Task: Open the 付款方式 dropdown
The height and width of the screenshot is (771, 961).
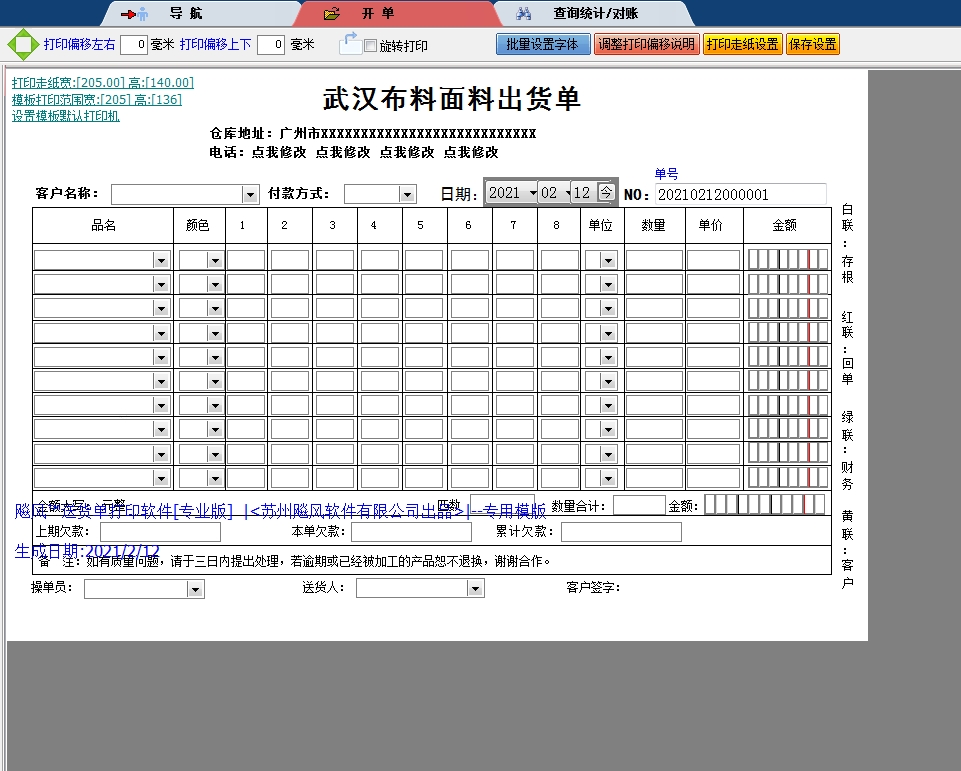Action: tap(406, 194)
